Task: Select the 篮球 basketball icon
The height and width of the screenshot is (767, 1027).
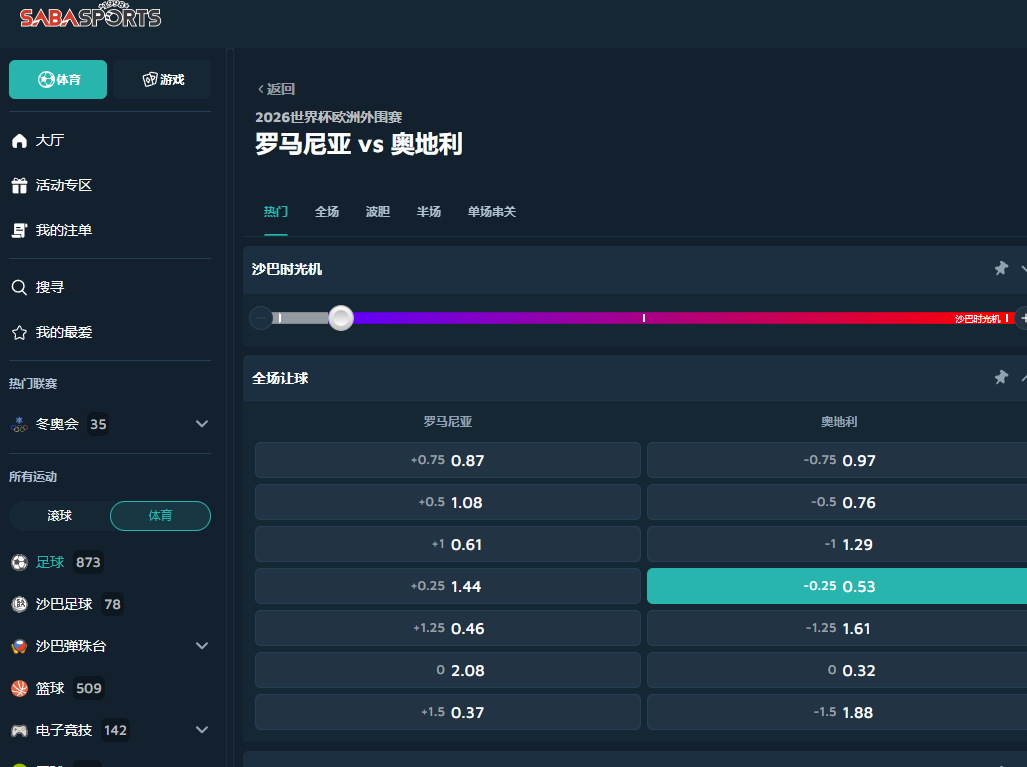Action: click(19, 688)
